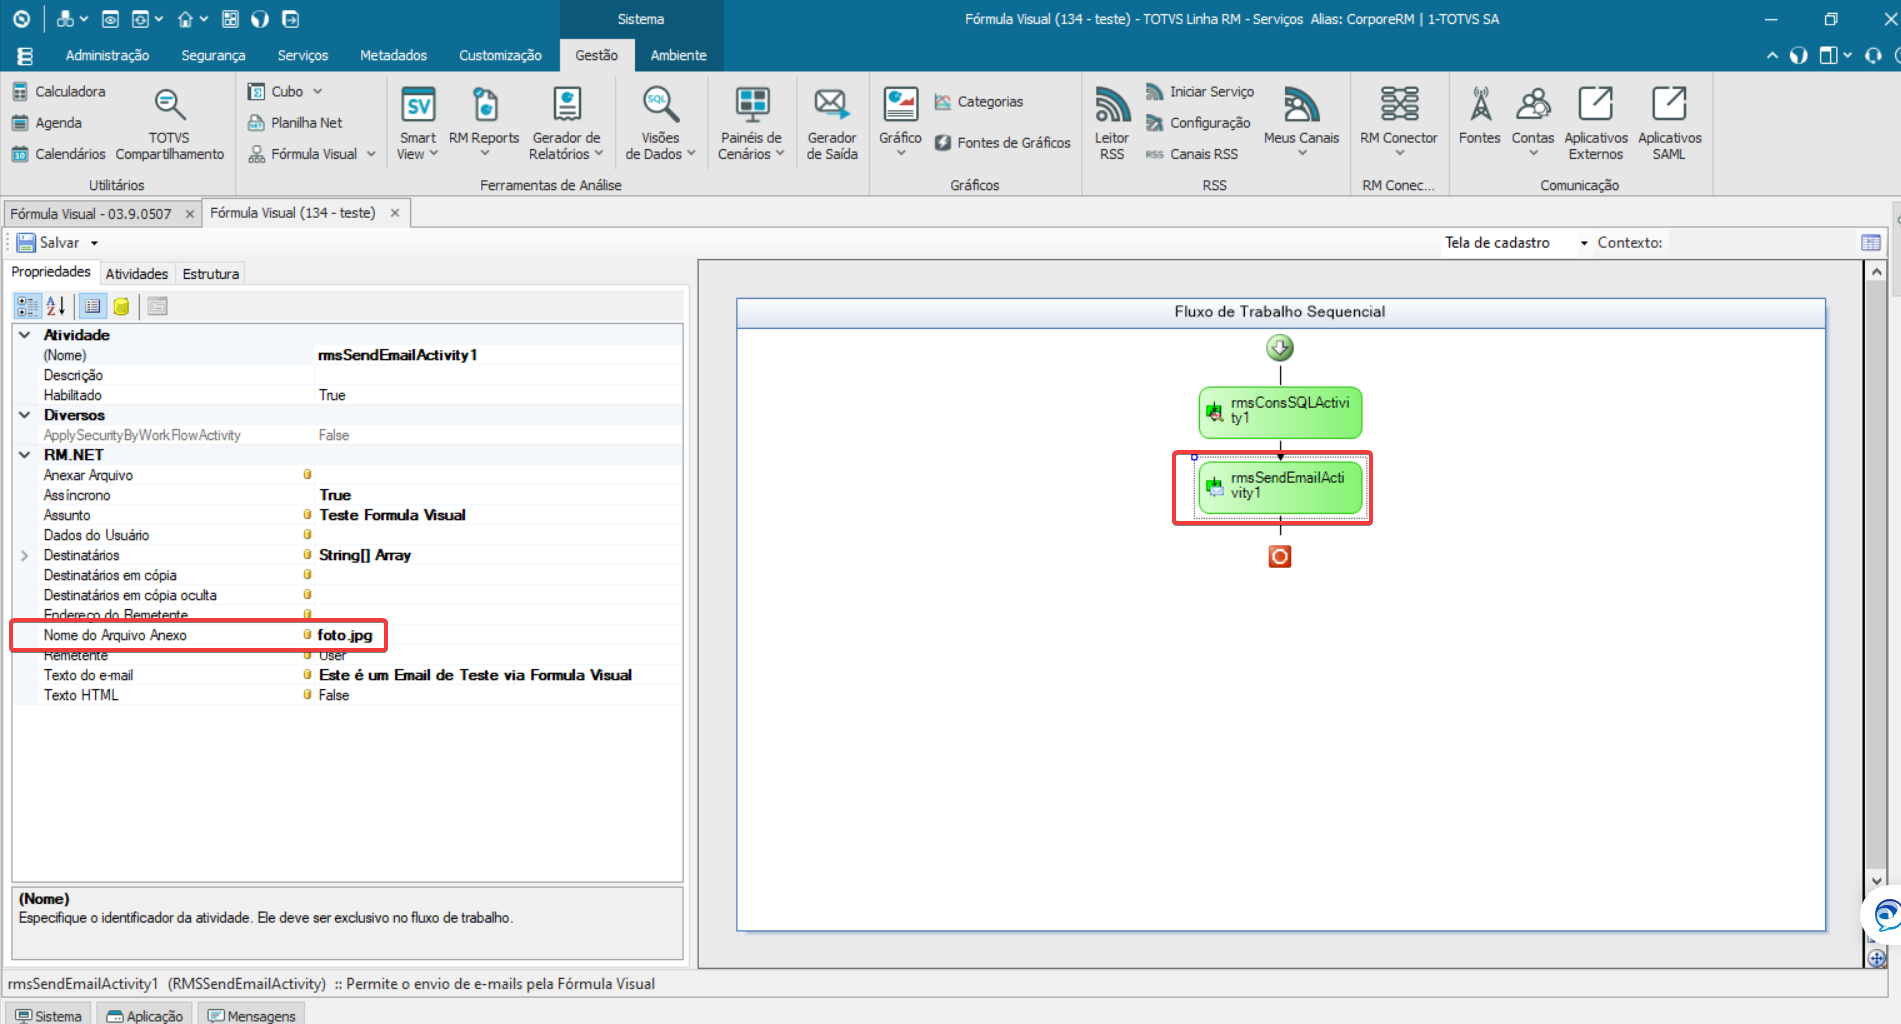The width and height of the screenshot is (1901, 1024).
Task: Open Calendários in the ribbon
Action: point(59,154)
